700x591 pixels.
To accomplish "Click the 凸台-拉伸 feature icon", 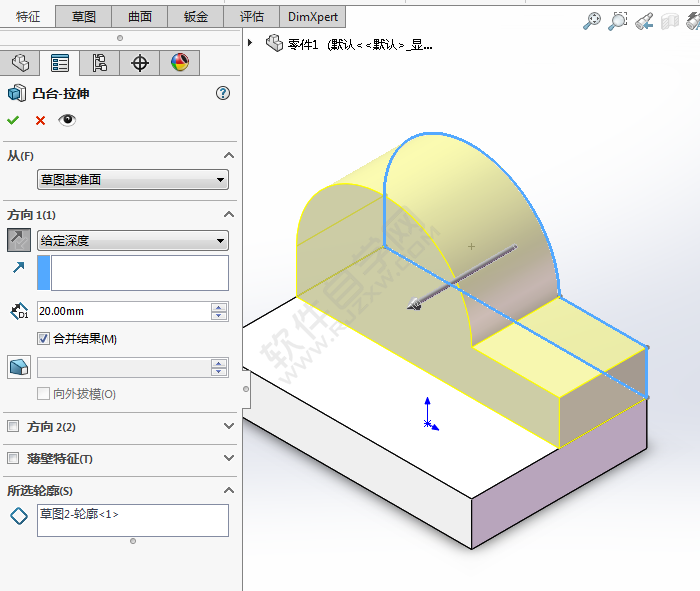I will pos(17,93).
